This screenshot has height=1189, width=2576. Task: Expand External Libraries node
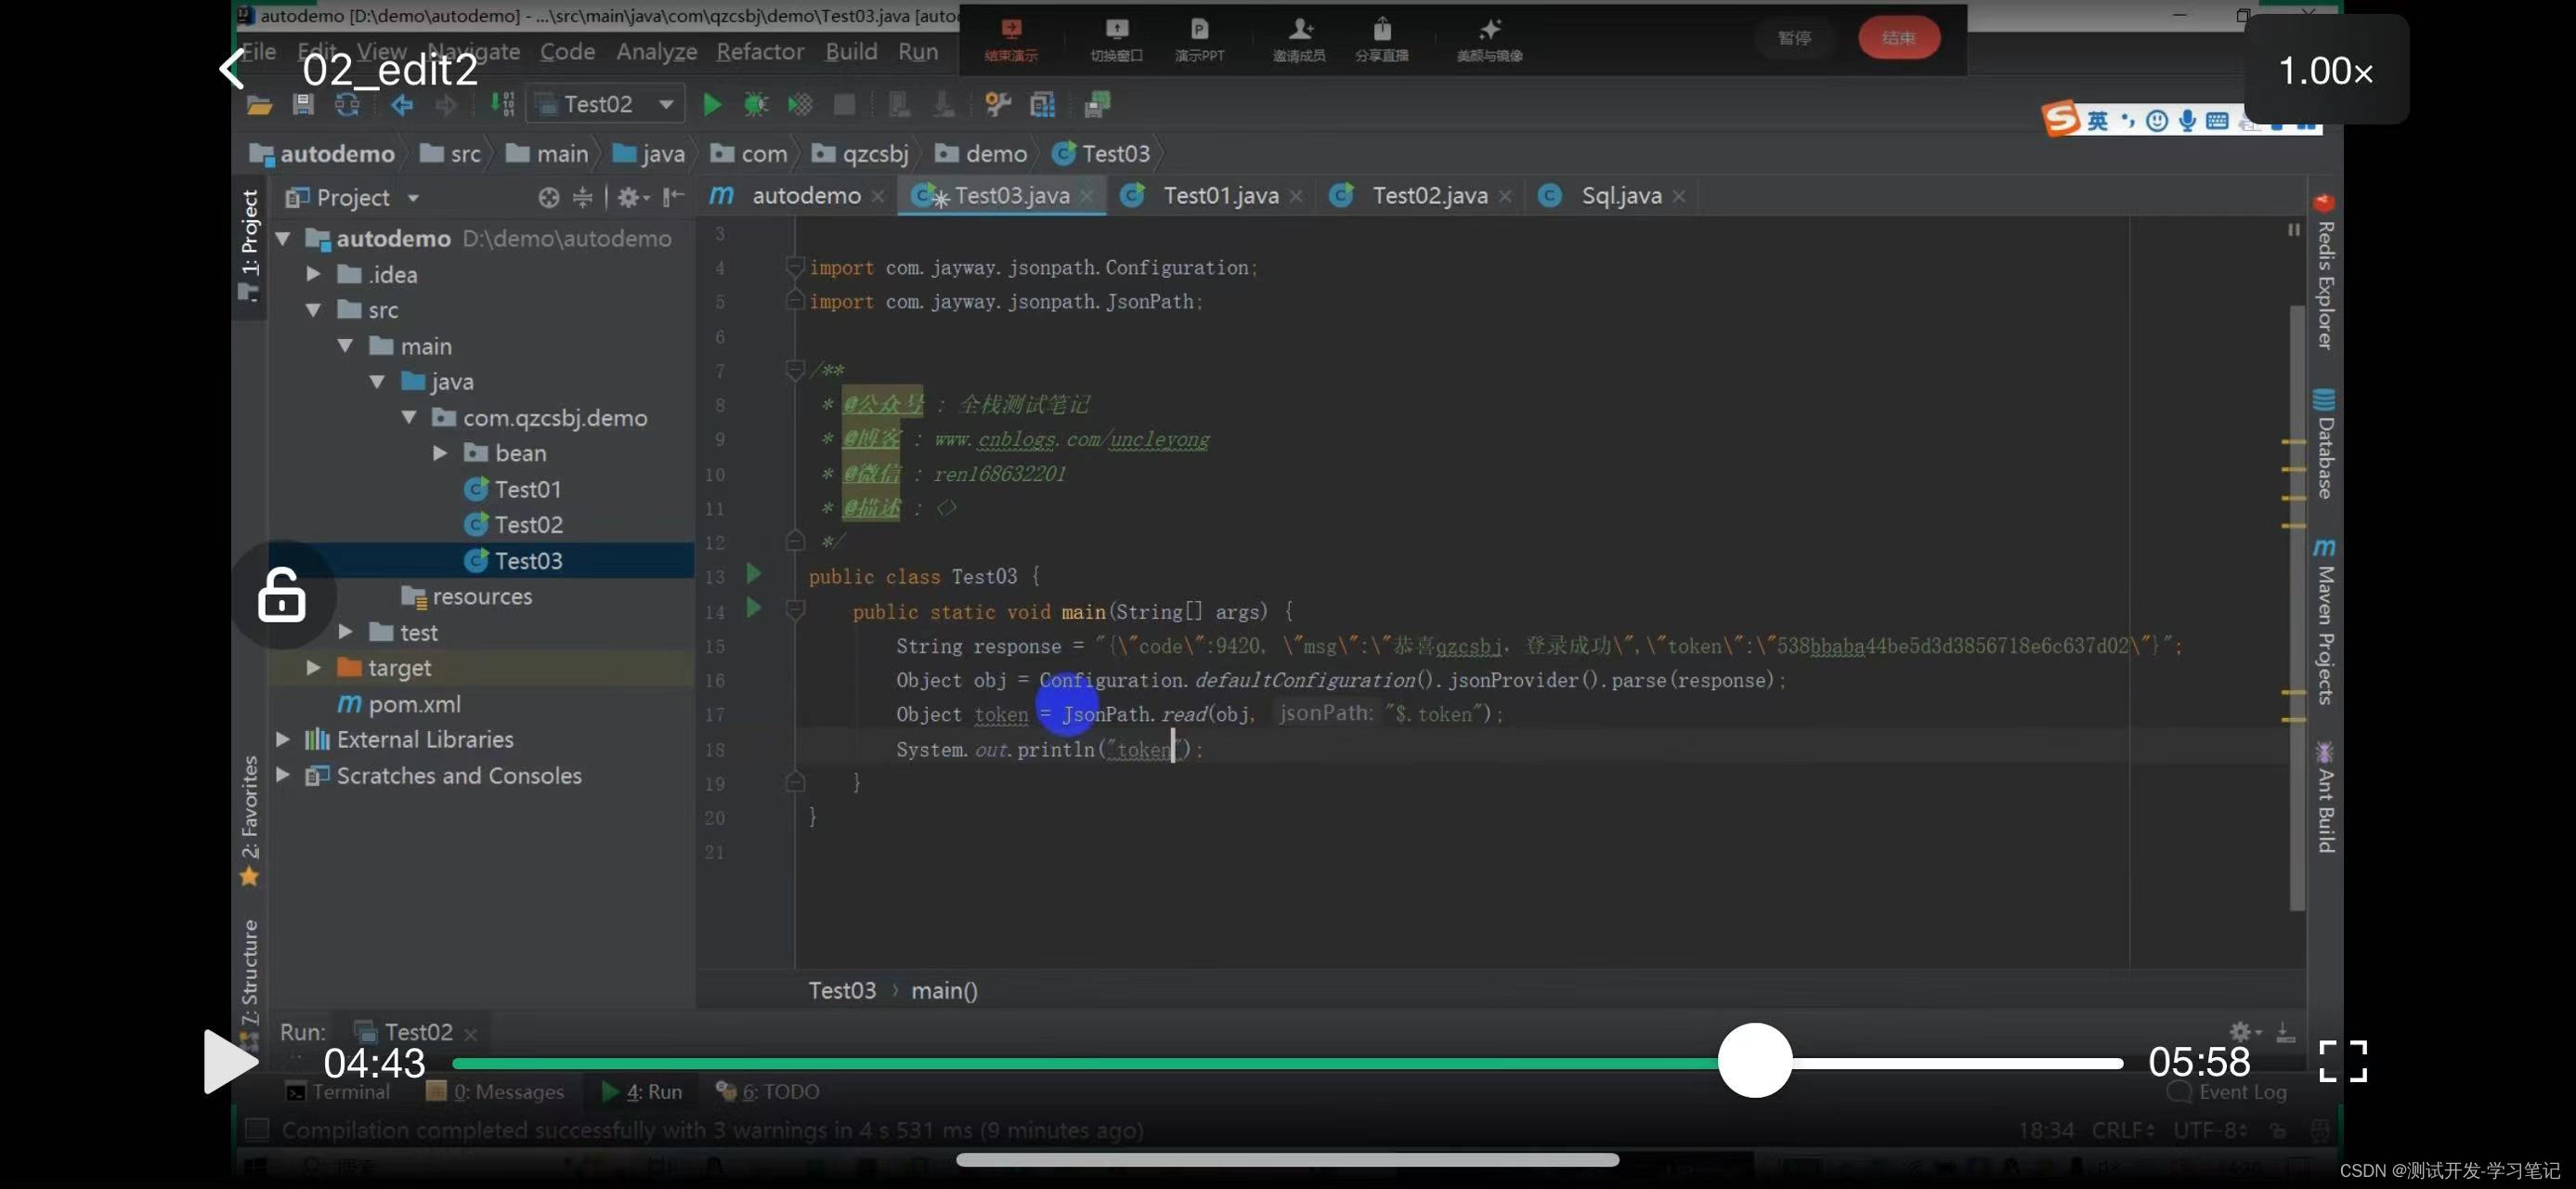coord(283,739)
